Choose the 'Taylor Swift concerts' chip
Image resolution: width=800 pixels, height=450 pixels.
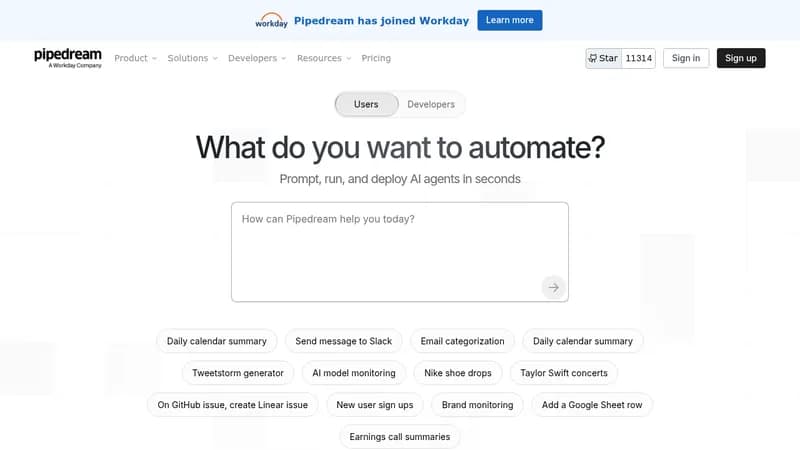tap(564, 373)
